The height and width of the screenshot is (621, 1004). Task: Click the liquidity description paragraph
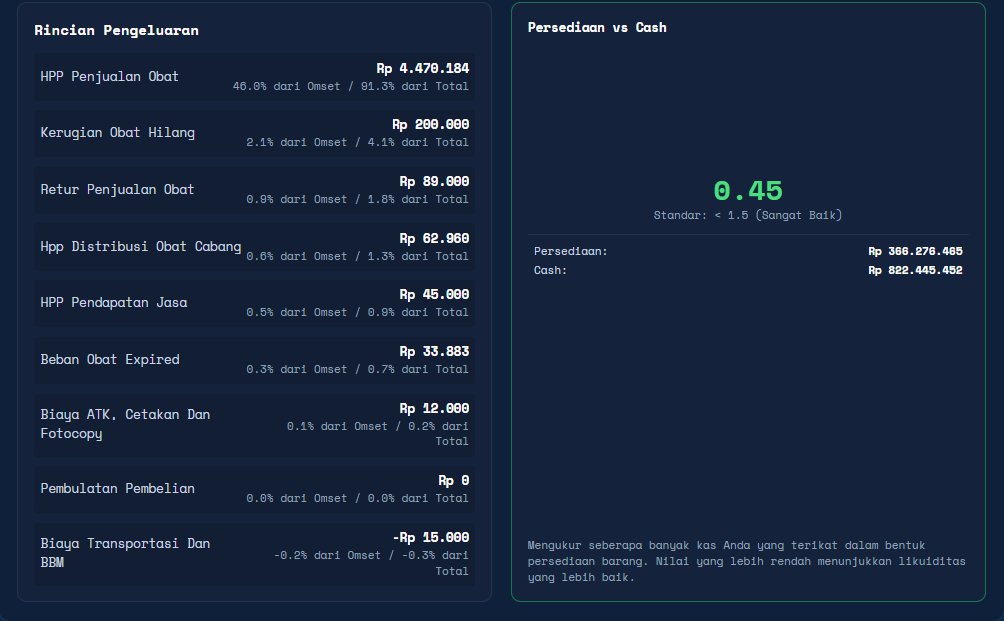[746, 561]
